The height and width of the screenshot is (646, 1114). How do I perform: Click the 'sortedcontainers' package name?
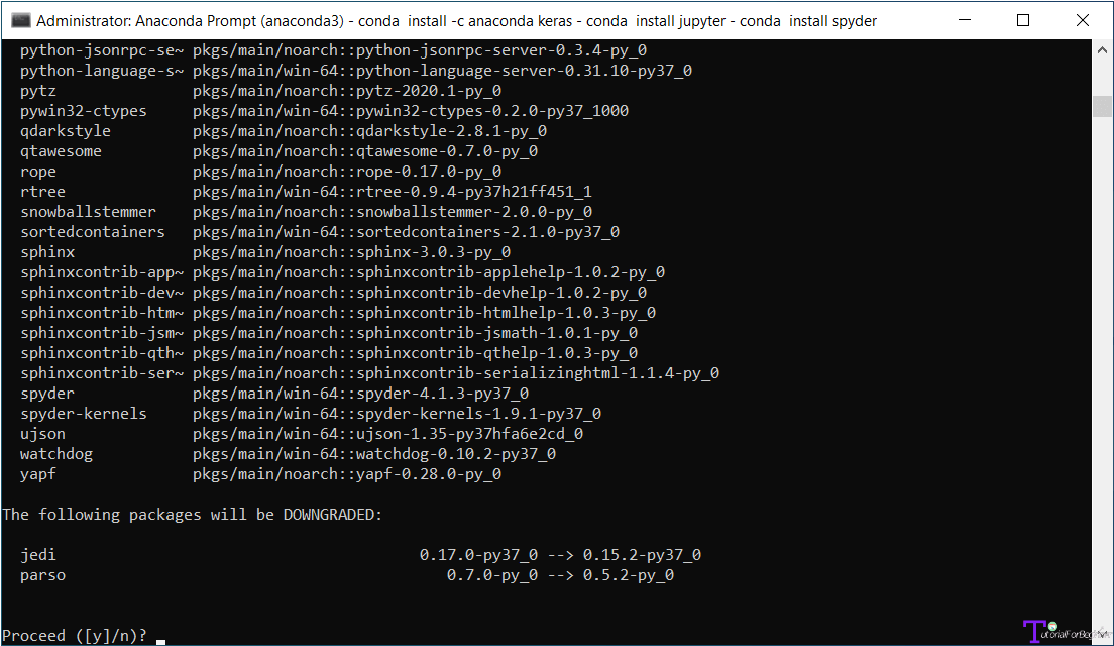pyautogui.click(x=92, y=232)
